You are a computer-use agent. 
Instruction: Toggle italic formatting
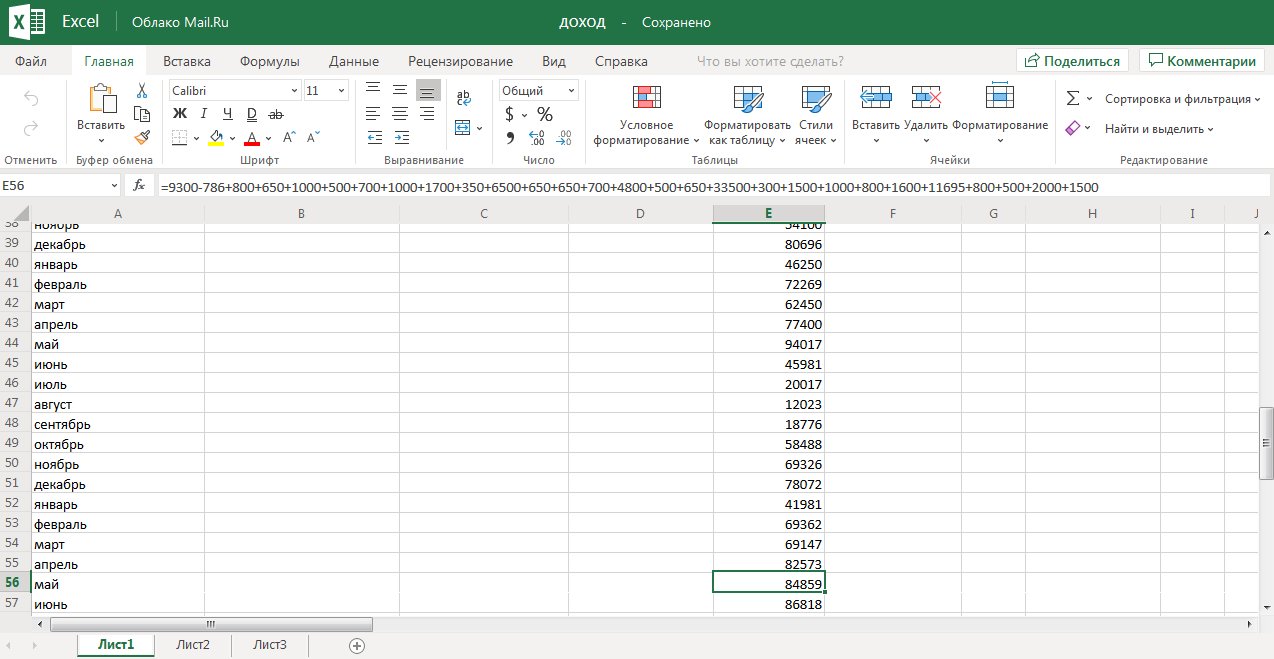pyautogui.click(x=204, y=114)
